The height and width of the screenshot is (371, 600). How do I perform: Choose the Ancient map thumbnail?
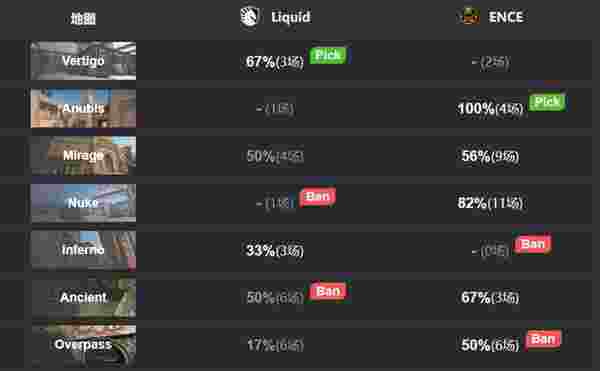83,298
